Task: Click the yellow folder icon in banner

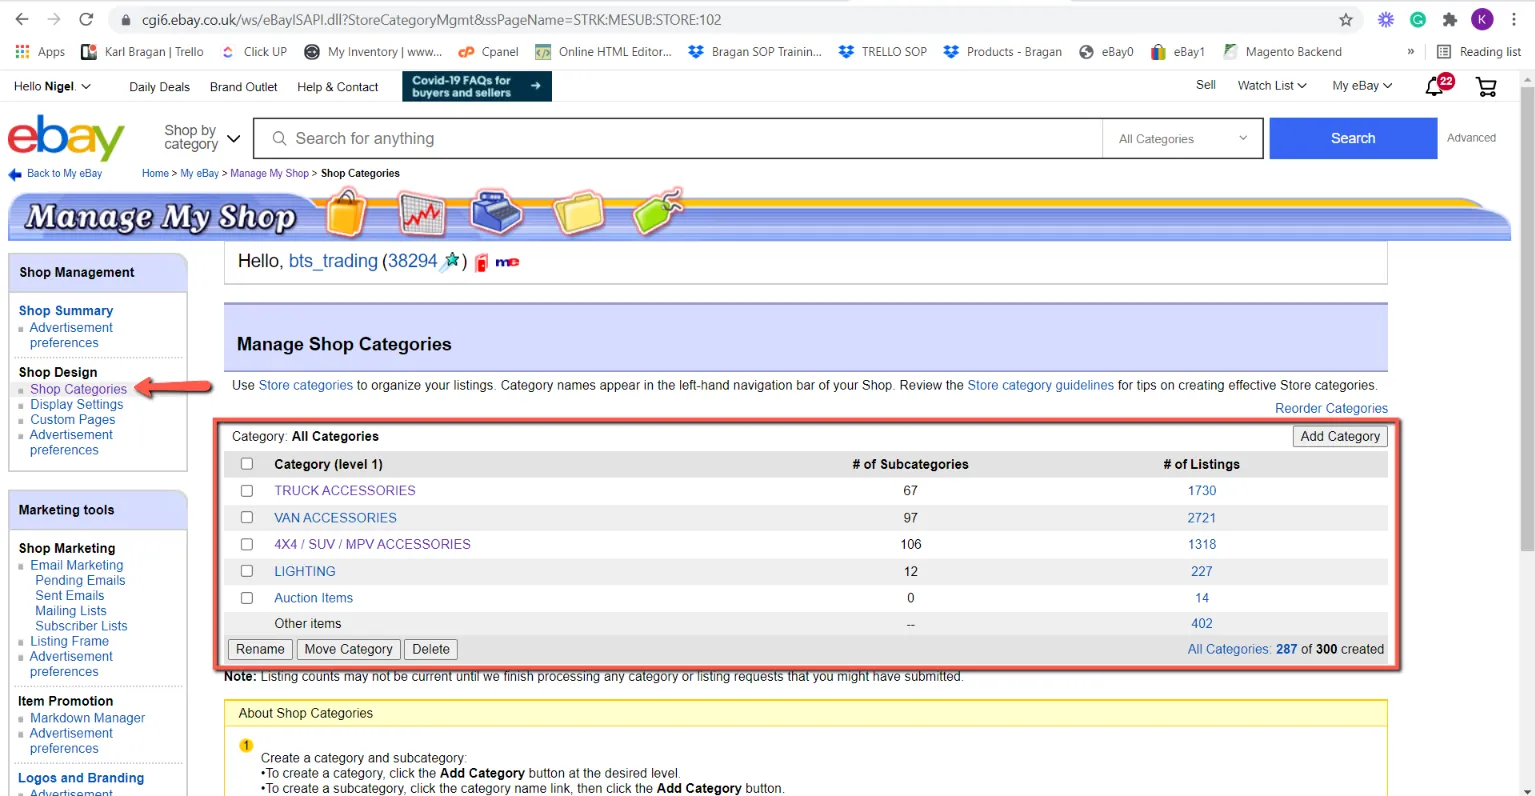Action: (x=580, y=212)
